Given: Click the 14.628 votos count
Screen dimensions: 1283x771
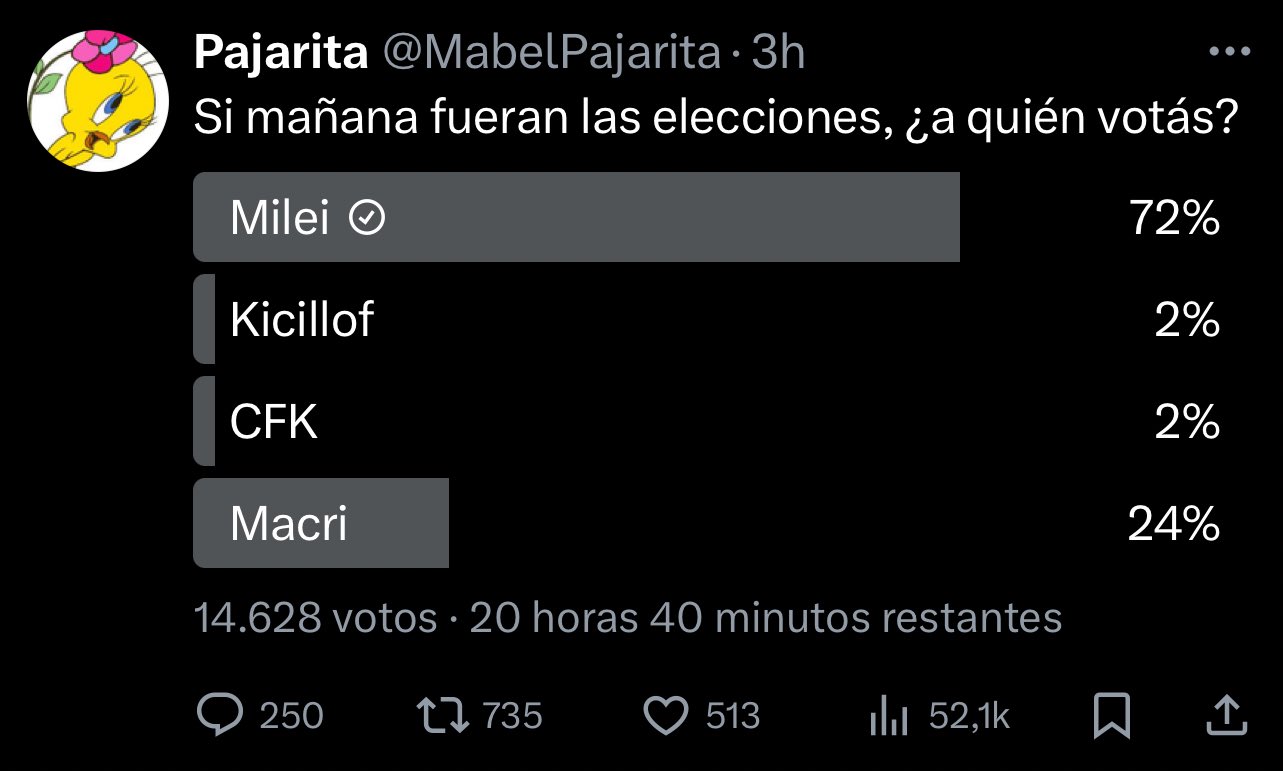Looking at the screenshot, I should click(x=316, y=618).
